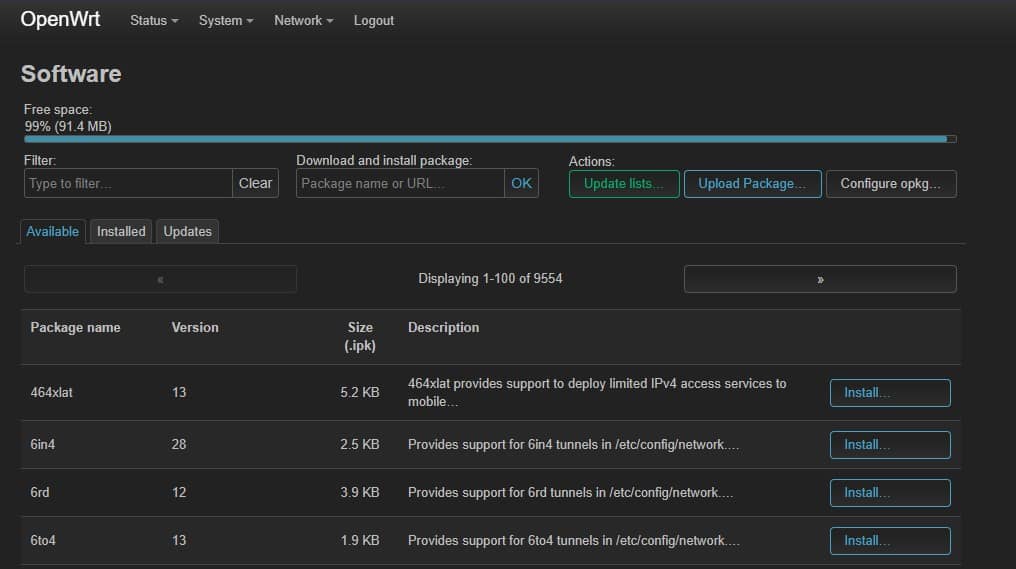Switch to the Installed tab
Screen dimensions: 1016x569
(121, 231)
